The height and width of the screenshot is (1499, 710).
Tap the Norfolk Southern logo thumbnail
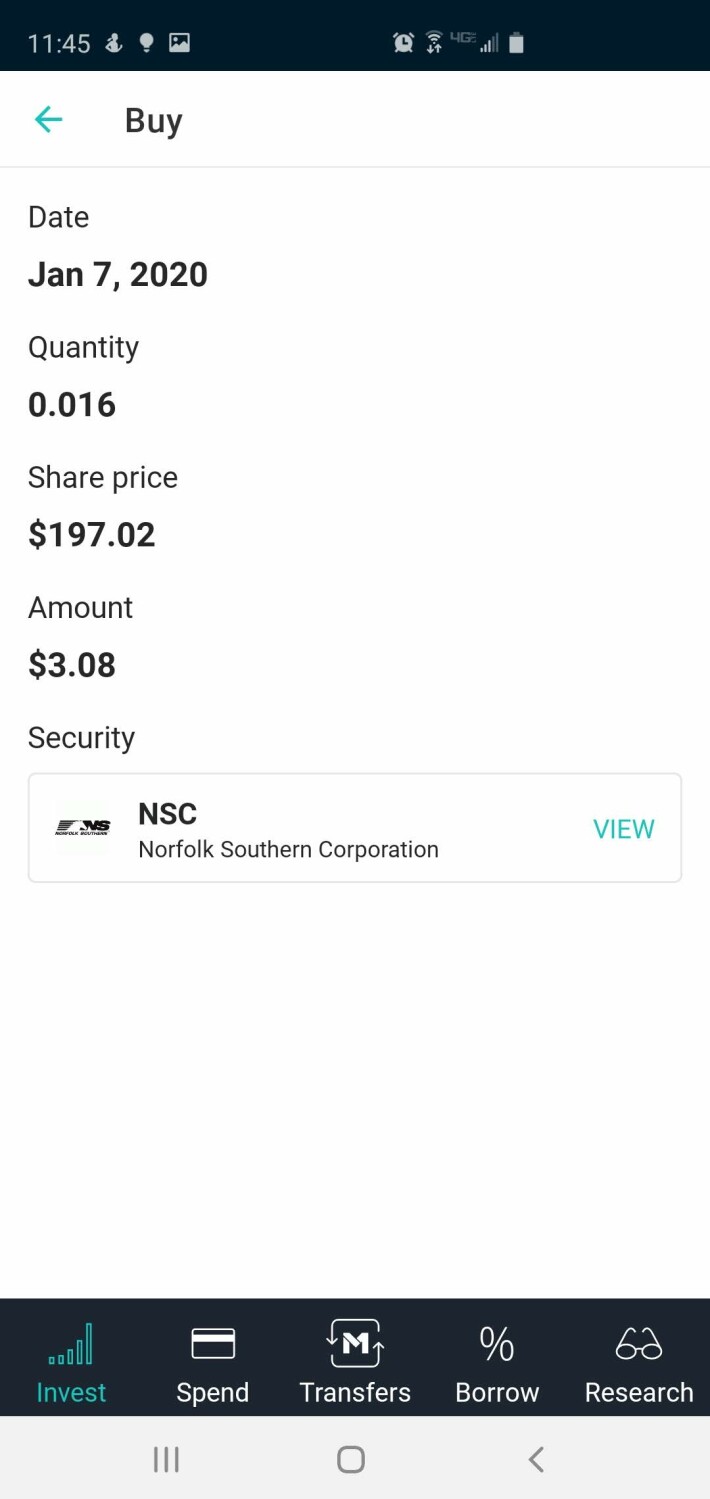83,827
